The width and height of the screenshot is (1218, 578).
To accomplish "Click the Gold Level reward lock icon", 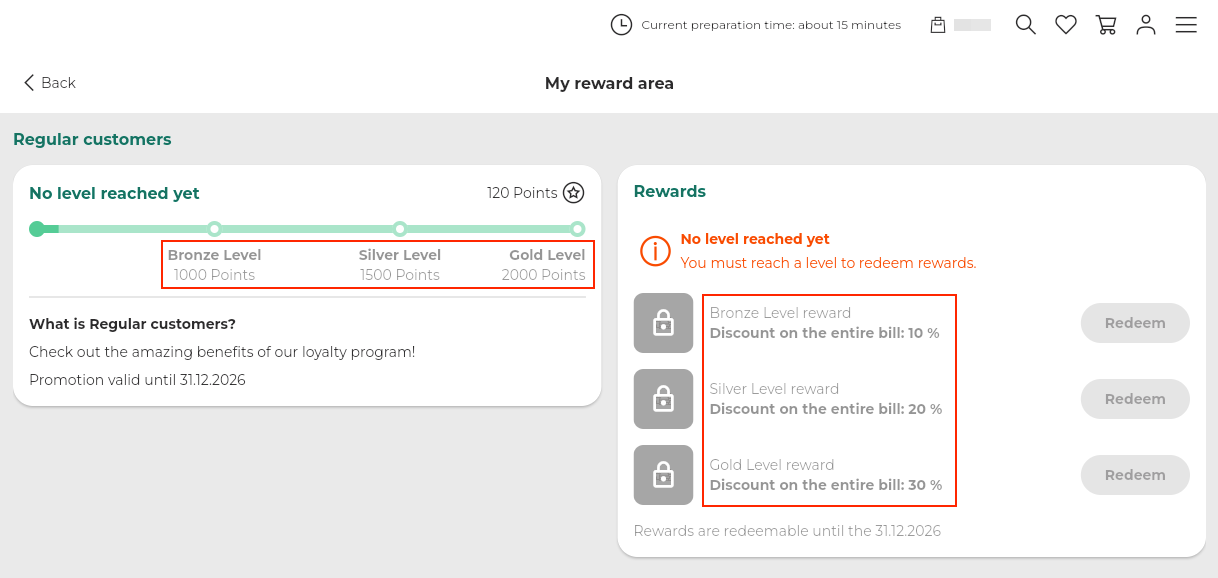I will 663,475.
